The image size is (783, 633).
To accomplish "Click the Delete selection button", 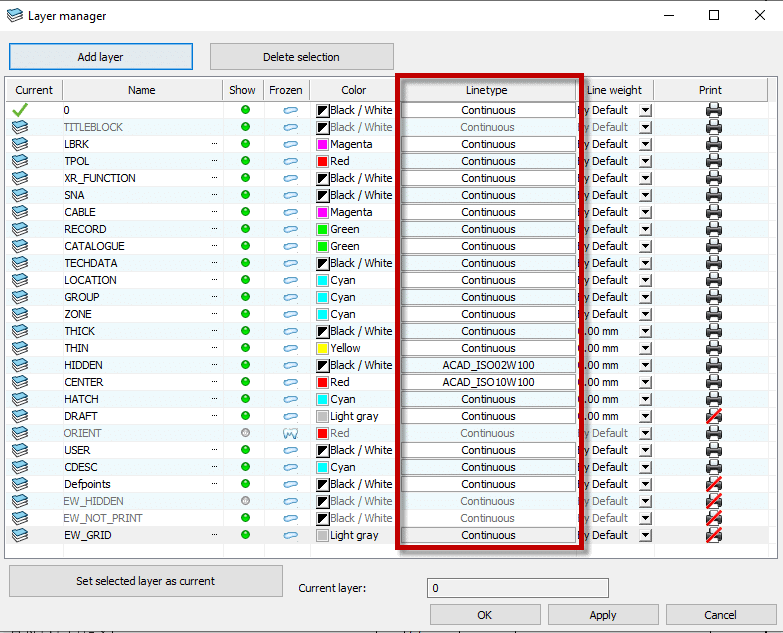I will tap(301, 56).
